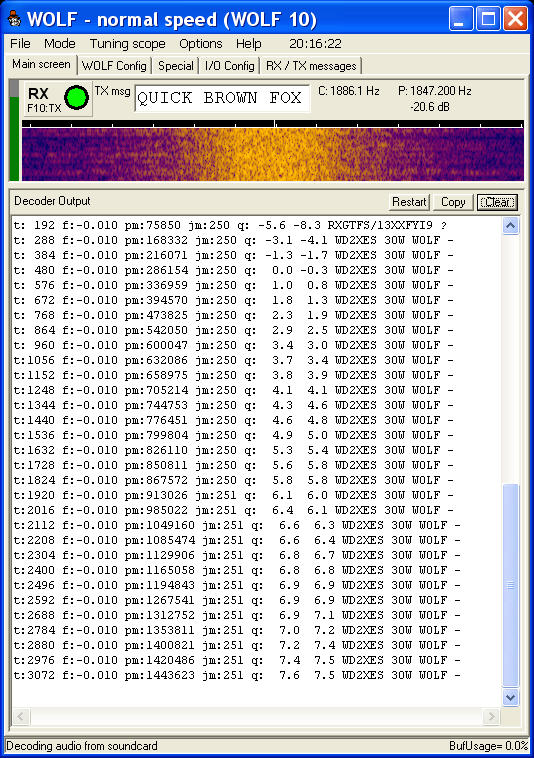This screenshot has height=758, width=534.
Task: Click the waterfall tuning scope display
Action: (x=273, y=154)
